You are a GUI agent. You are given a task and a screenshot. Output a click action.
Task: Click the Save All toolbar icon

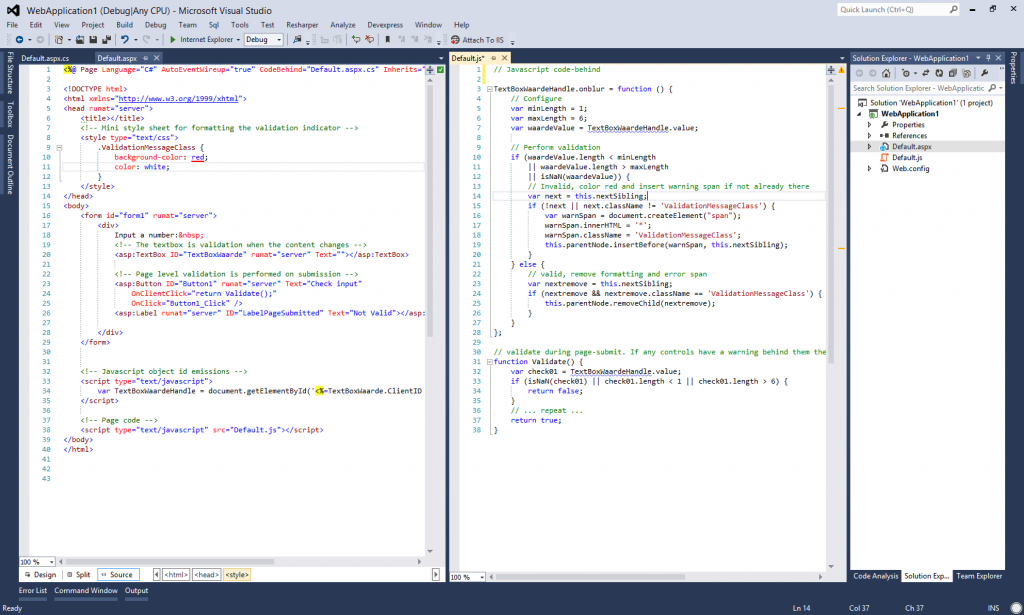pyautogui.click(x=106, y=40)
